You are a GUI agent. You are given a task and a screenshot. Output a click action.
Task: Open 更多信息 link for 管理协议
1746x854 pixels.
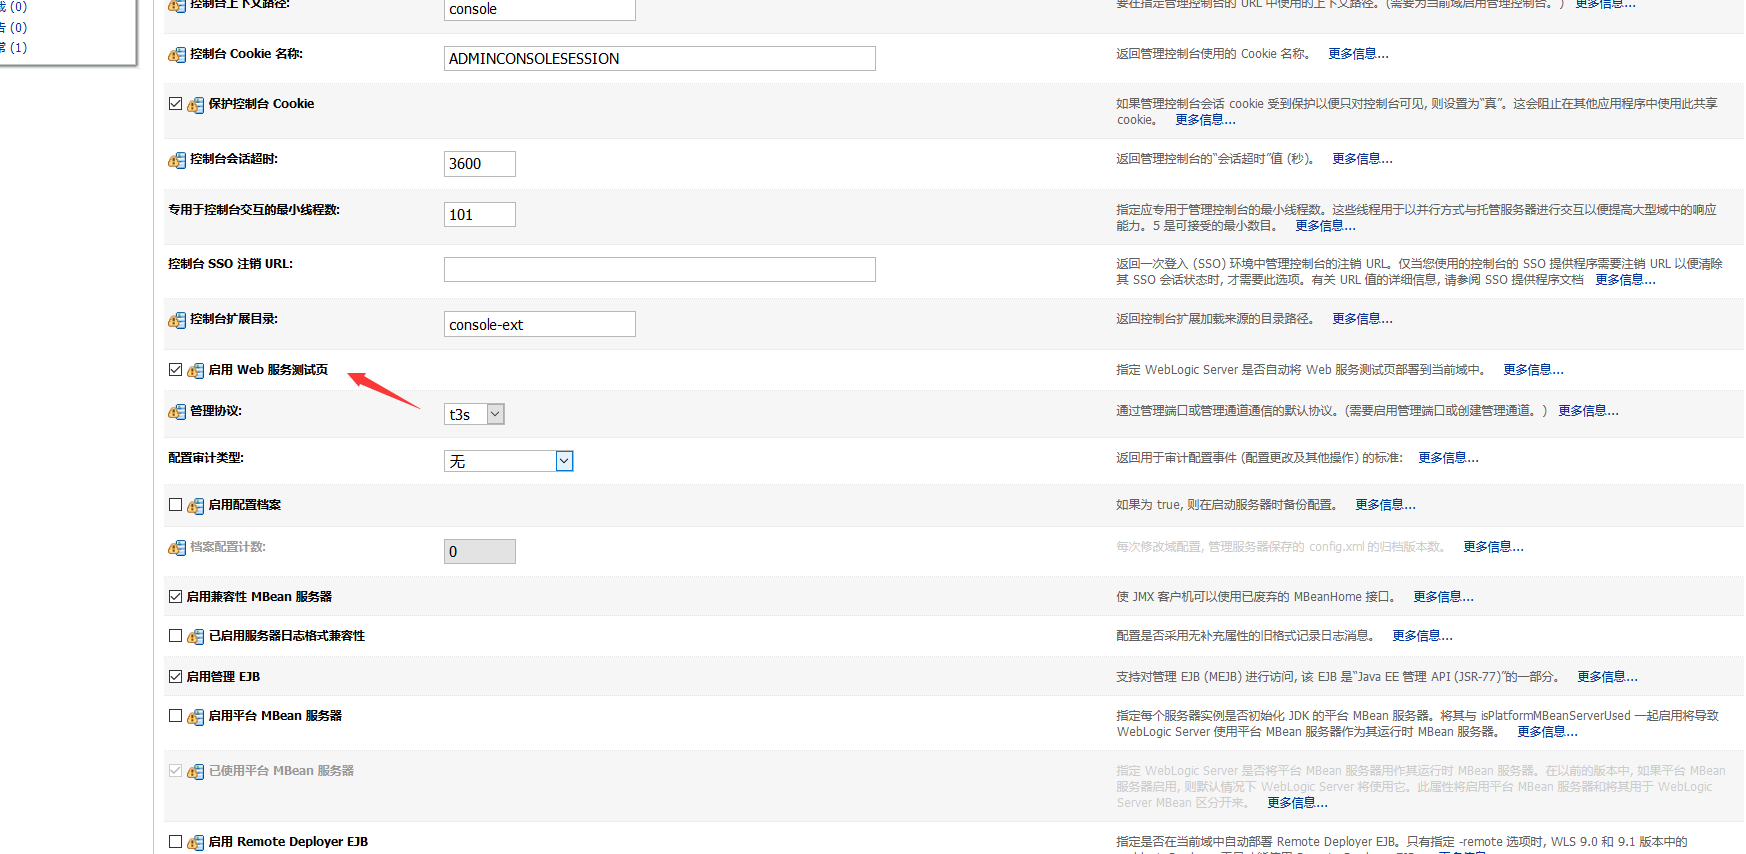click(x=1588, y=411)
